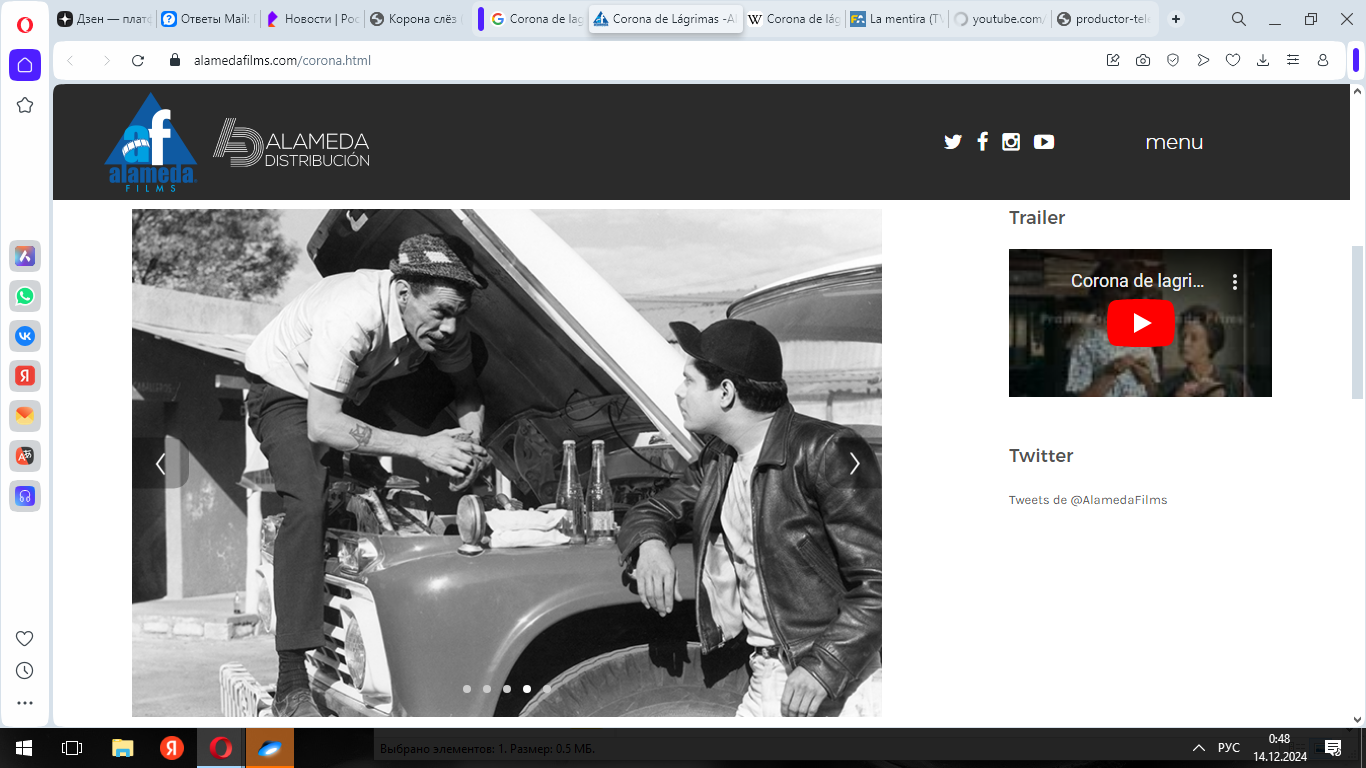
Task: Open the share/edit page icon in address bar
Action: coord(1113,60)
